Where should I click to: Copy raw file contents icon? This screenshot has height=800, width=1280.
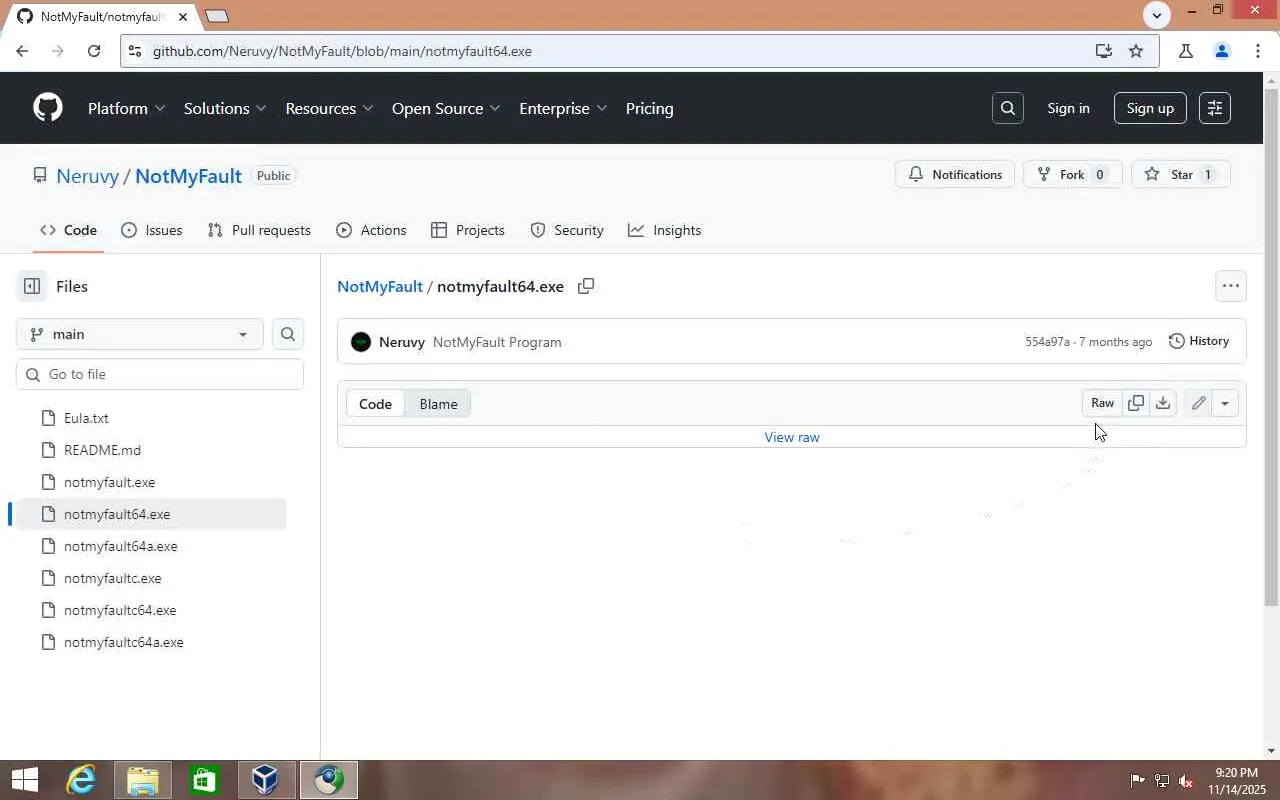(x=1136, y=403)
